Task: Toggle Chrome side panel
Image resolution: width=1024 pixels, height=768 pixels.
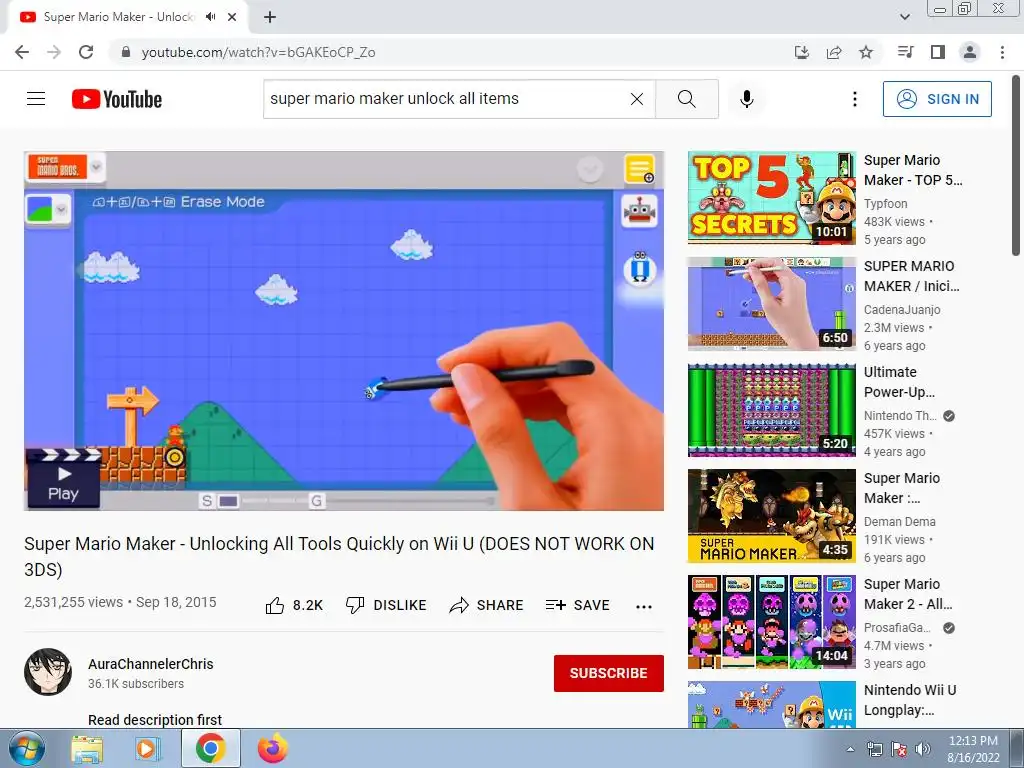Action: pyautogui.click(x=938, y=52)
